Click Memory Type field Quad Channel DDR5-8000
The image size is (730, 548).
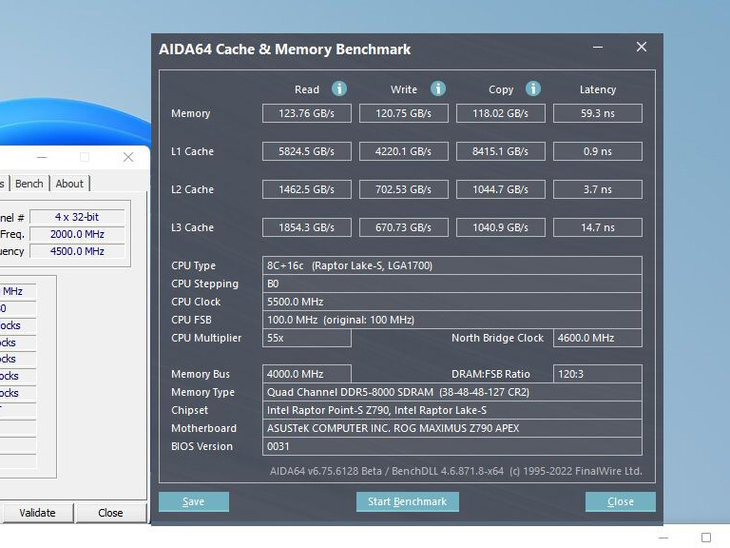point(452,392)
